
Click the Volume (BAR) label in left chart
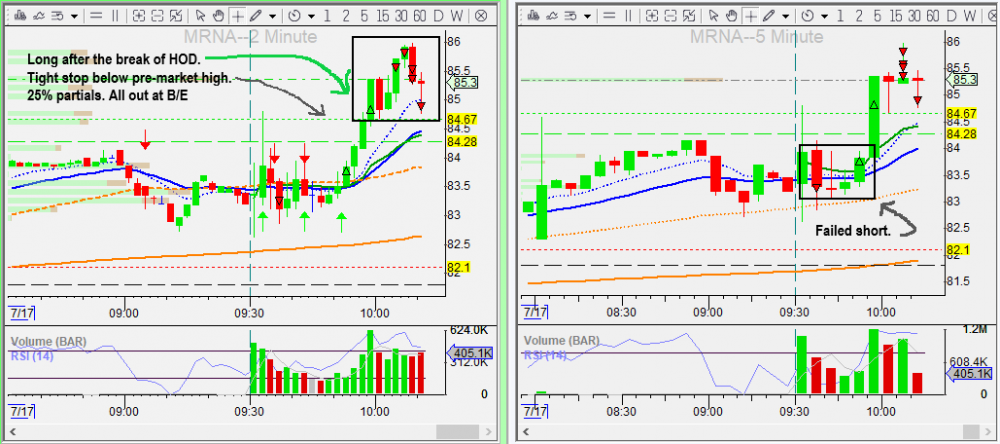pyautogui.click(x=47, y=342)
